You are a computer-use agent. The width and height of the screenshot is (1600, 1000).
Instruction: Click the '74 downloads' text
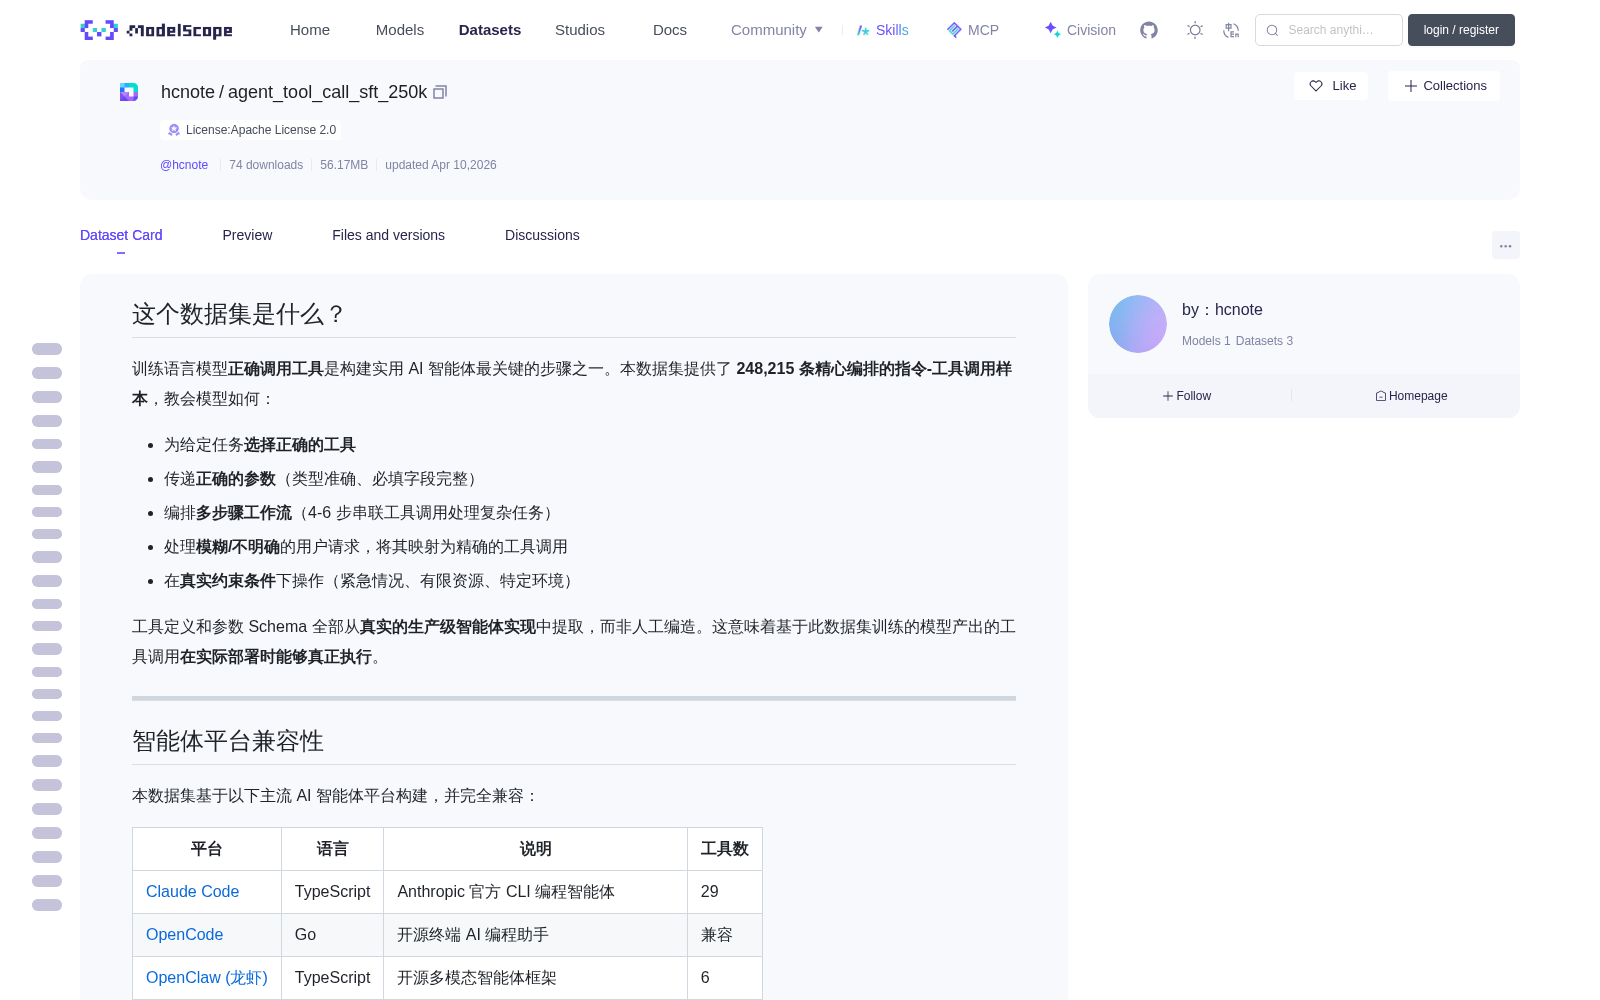(x=266, y=165)
